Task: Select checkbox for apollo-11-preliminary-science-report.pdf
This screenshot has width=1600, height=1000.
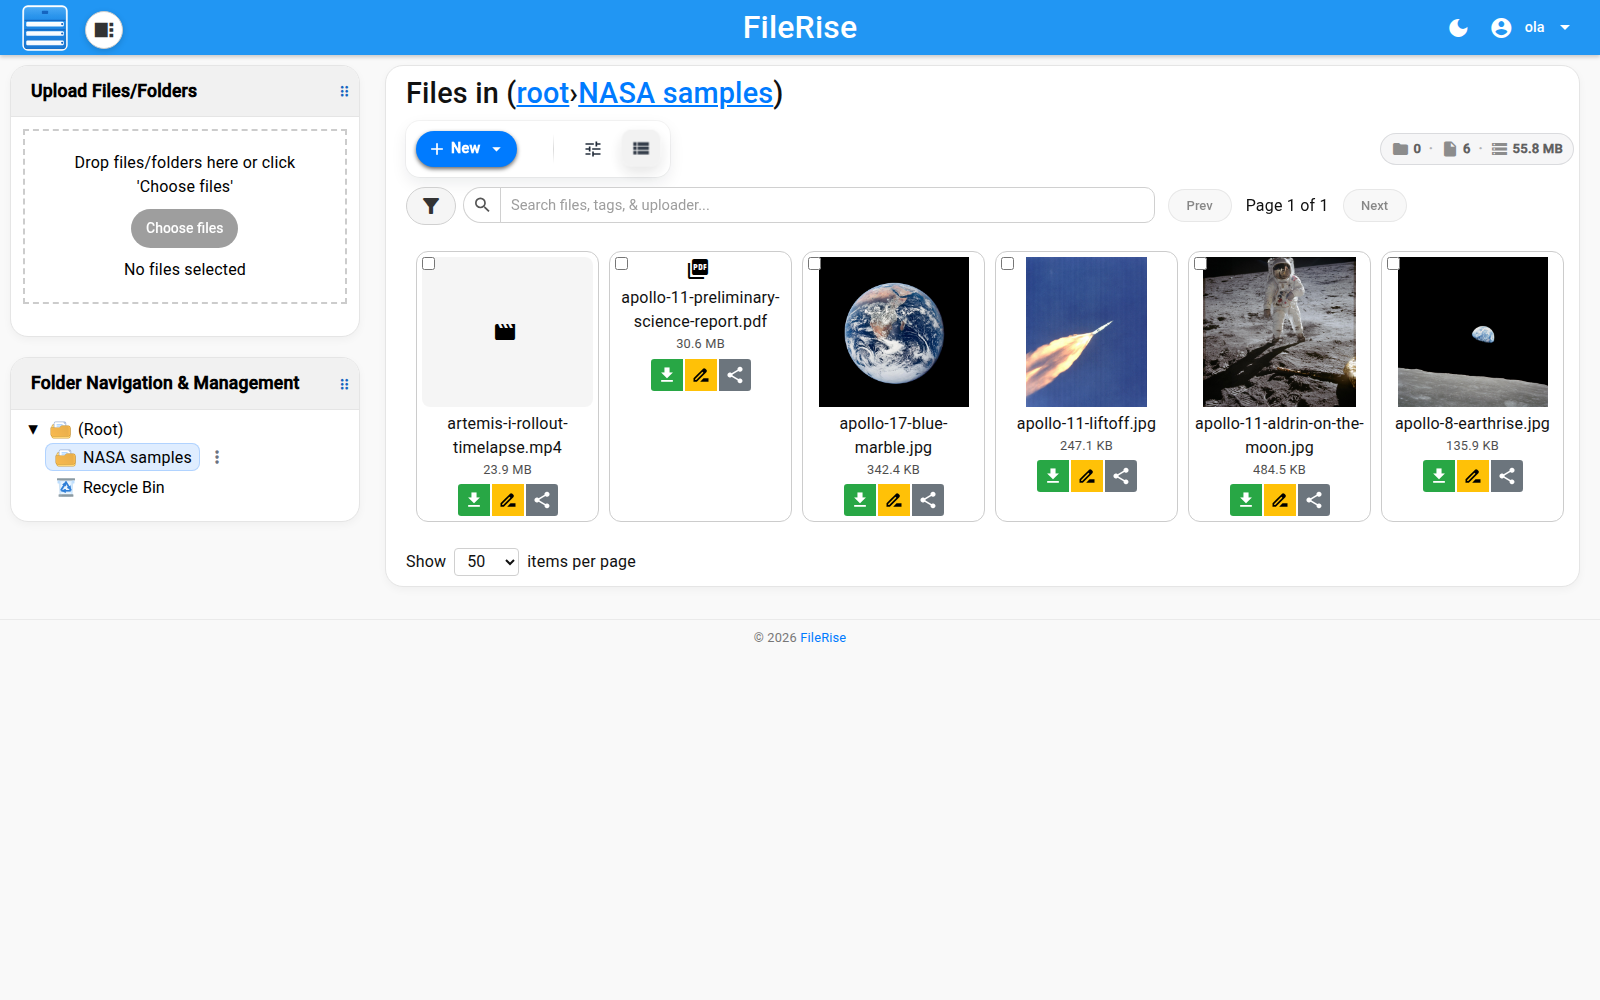Action: 622,264
